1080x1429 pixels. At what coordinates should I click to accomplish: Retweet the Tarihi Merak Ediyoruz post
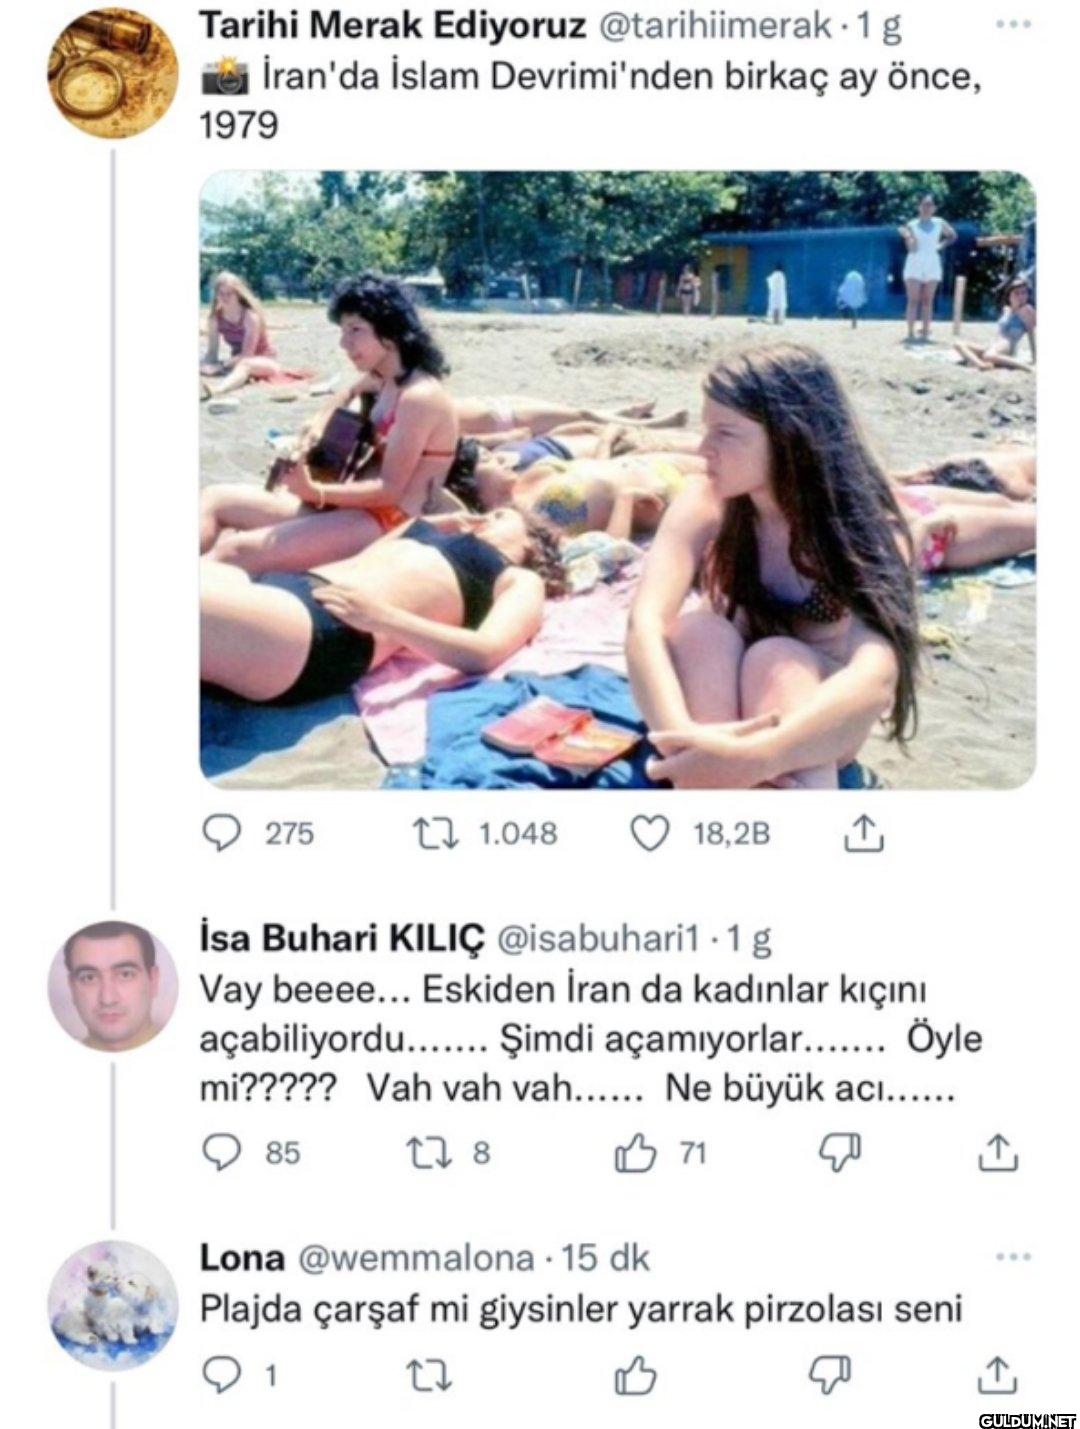439,833
